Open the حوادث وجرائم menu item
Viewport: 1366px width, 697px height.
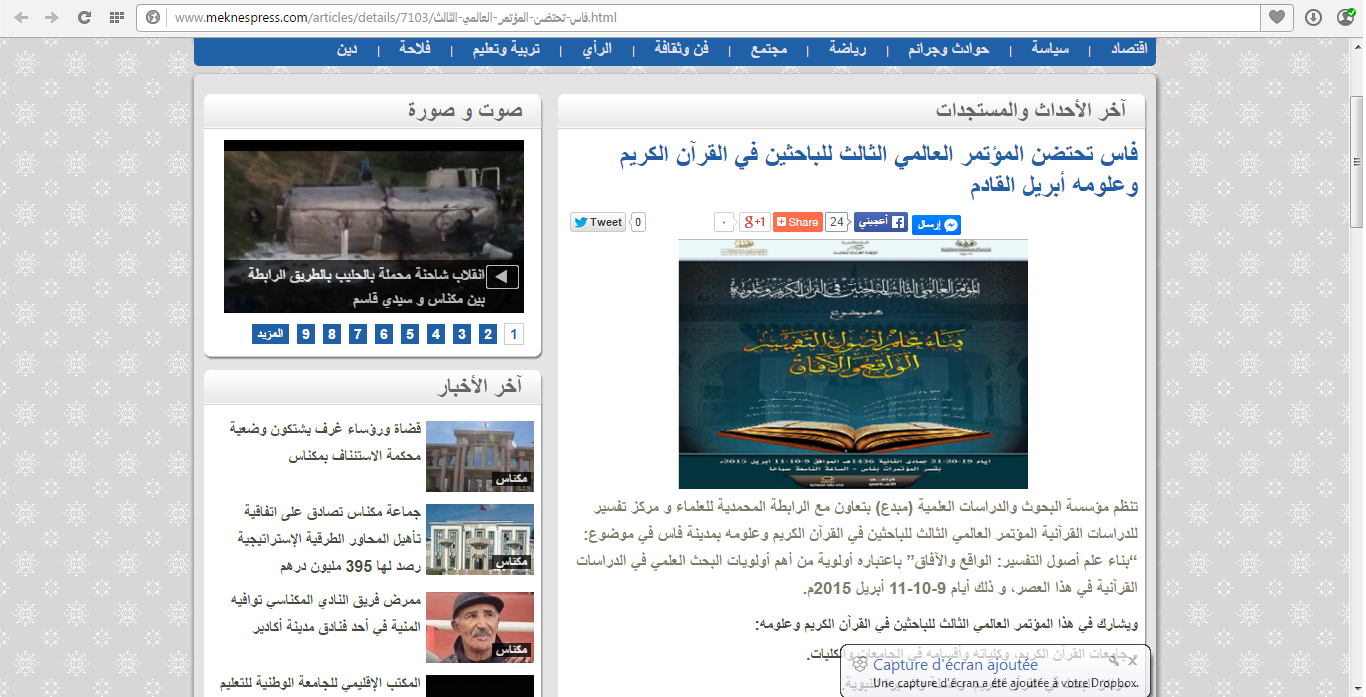click(x=949, y=49)
